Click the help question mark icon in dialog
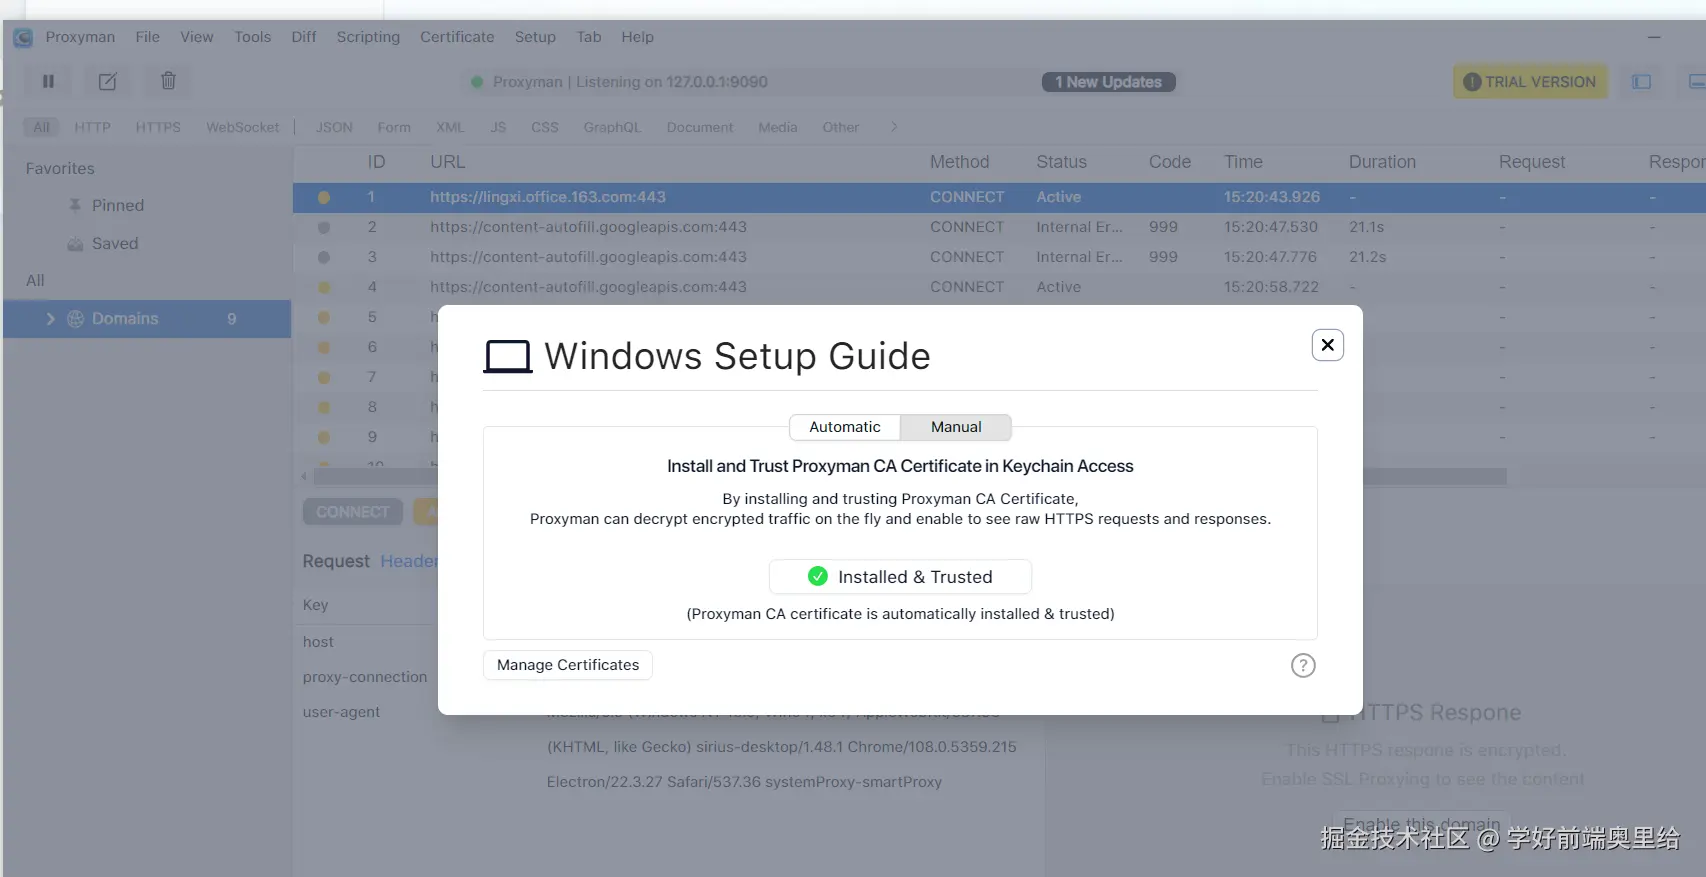Viewport: 1706px width, 877px height. 1303,666
